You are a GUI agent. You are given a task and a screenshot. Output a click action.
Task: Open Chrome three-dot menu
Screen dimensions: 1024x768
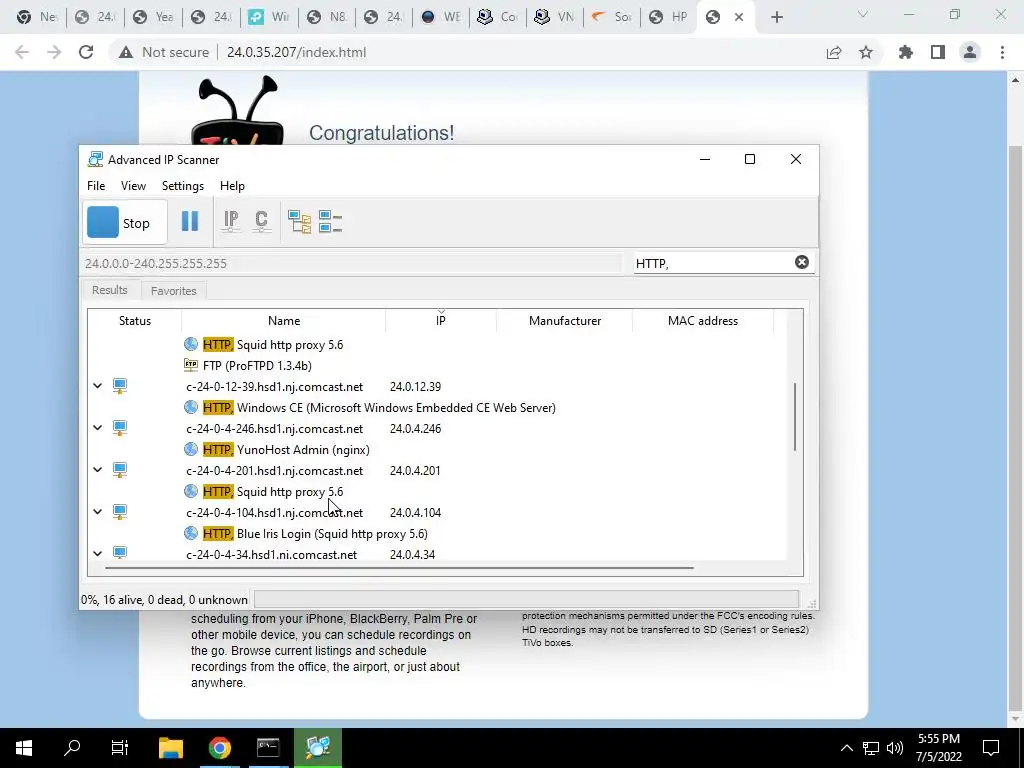click(x=1002, y=52)
